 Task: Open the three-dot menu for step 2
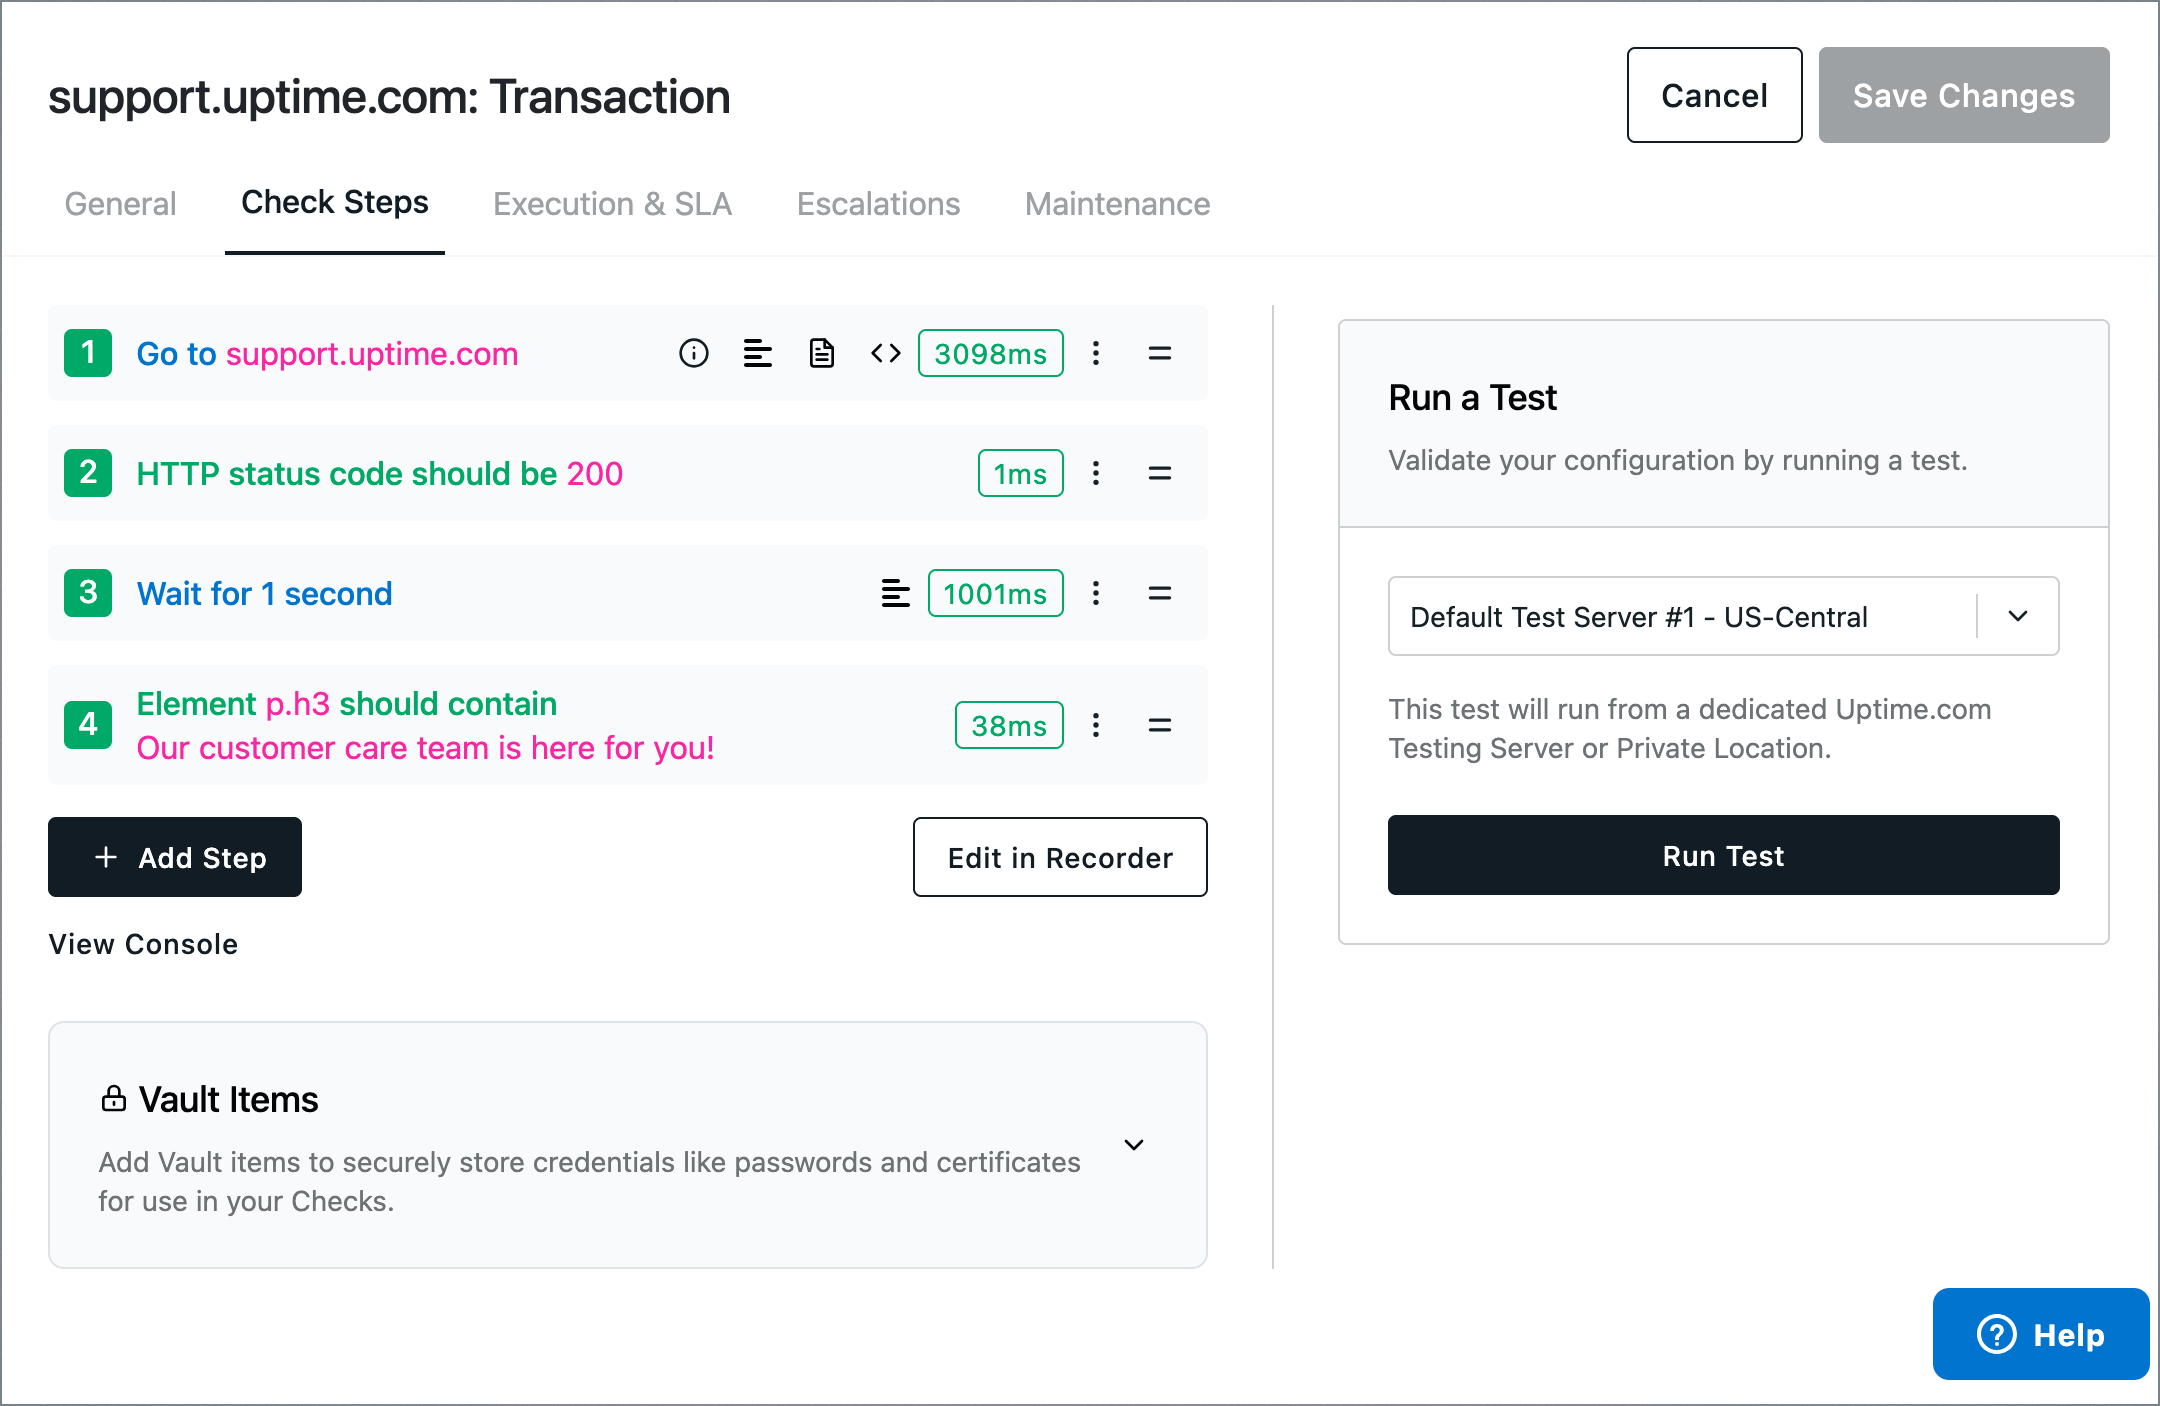click(x=1096, y=473)
